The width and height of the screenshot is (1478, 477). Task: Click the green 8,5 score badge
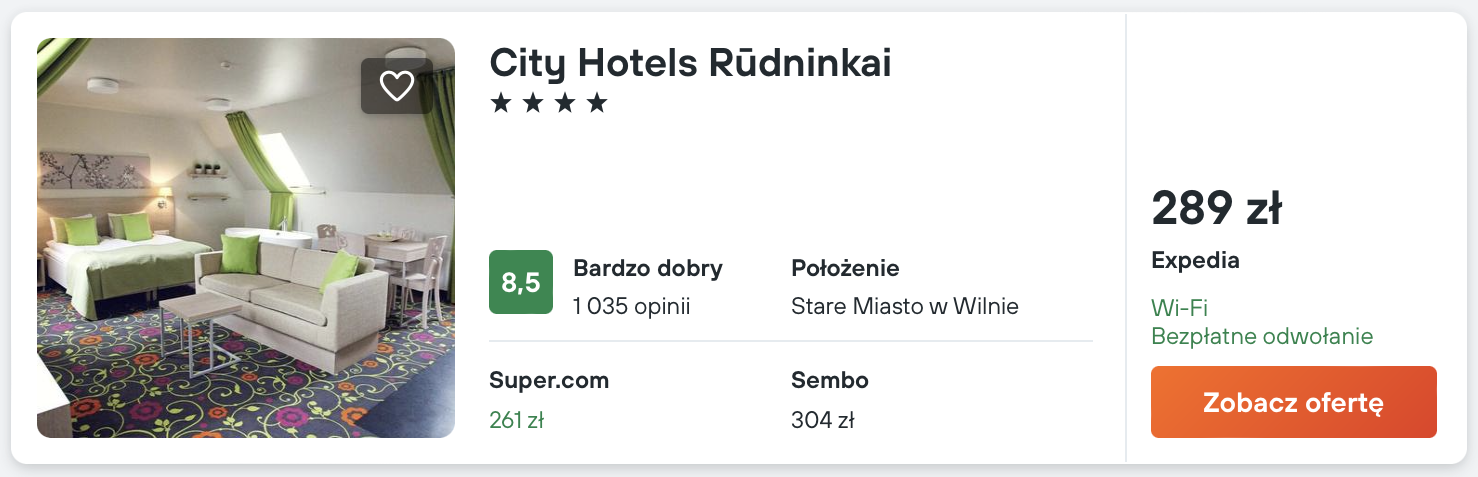click(x=520, y=282)
